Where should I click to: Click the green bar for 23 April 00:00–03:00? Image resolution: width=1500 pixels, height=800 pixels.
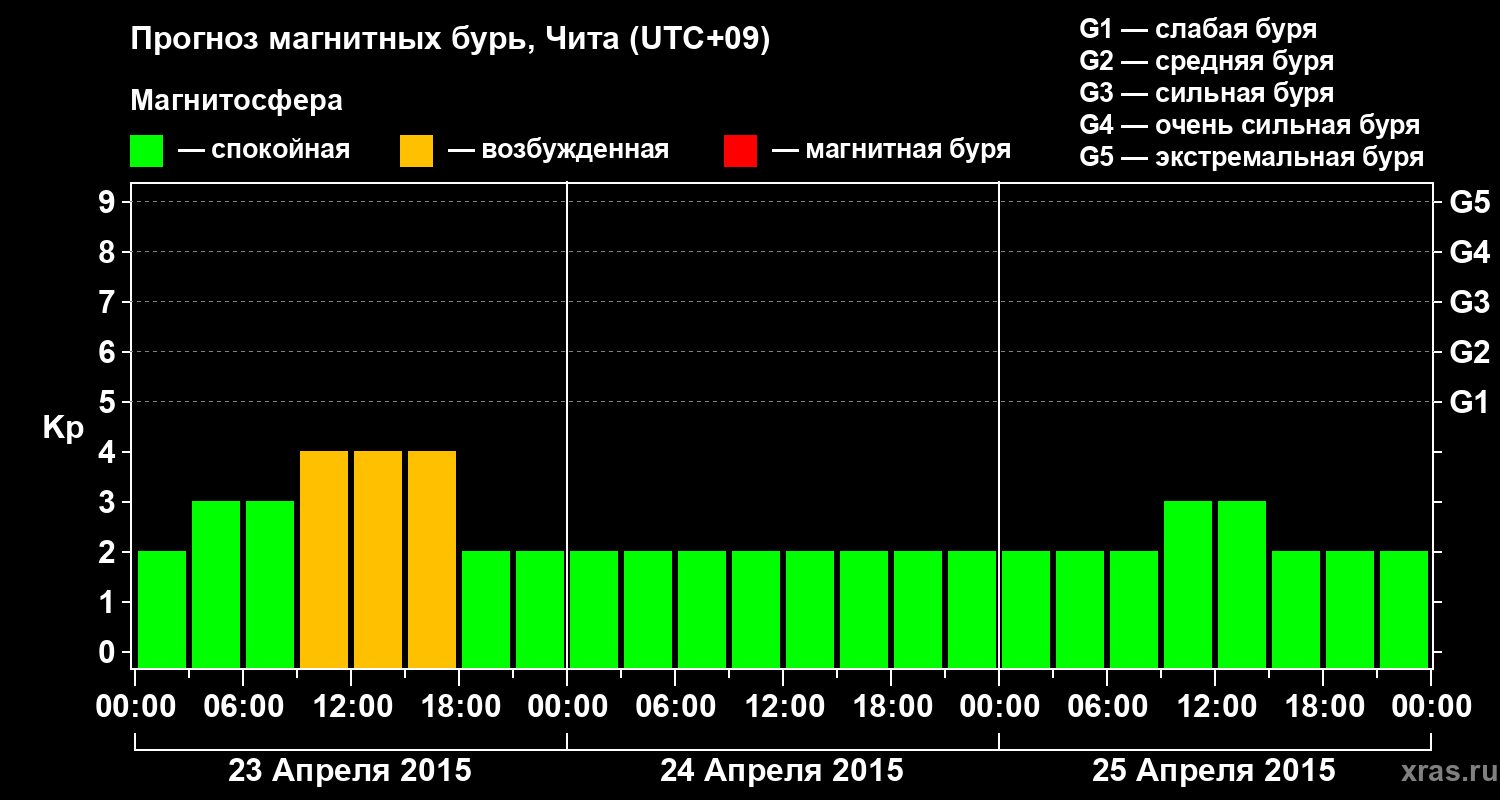pos(162,609)
